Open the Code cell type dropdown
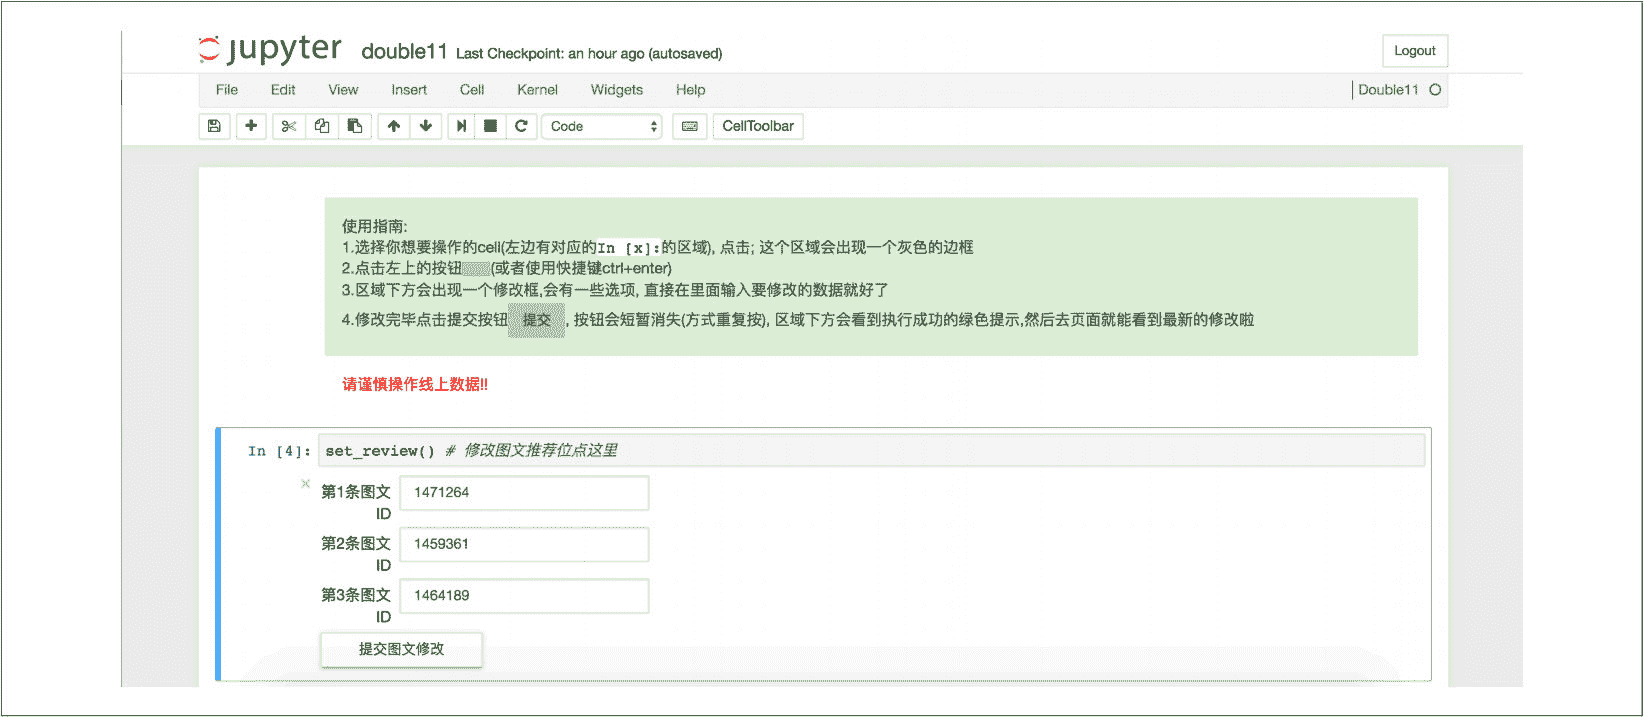 tap(602, 126)
